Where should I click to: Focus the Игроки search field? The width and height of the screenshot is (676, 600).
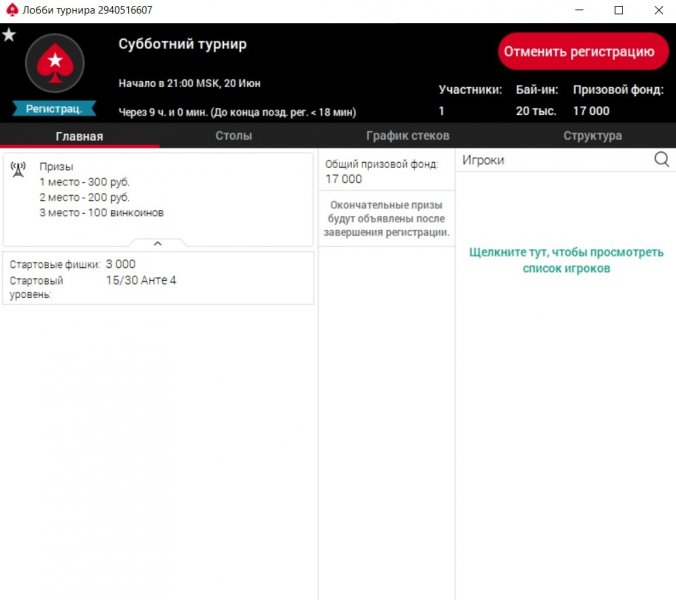(552, 160)
